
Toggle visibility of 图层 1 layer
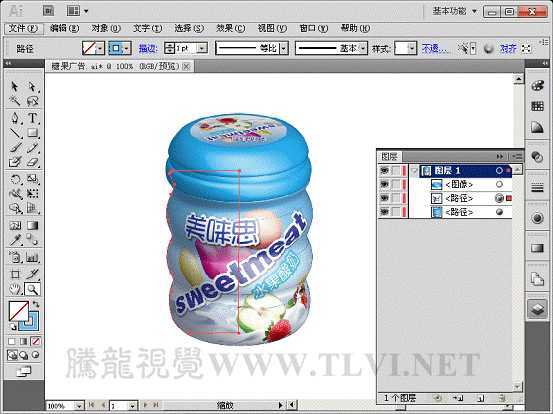pyautogui.click(x=384, y=171)
